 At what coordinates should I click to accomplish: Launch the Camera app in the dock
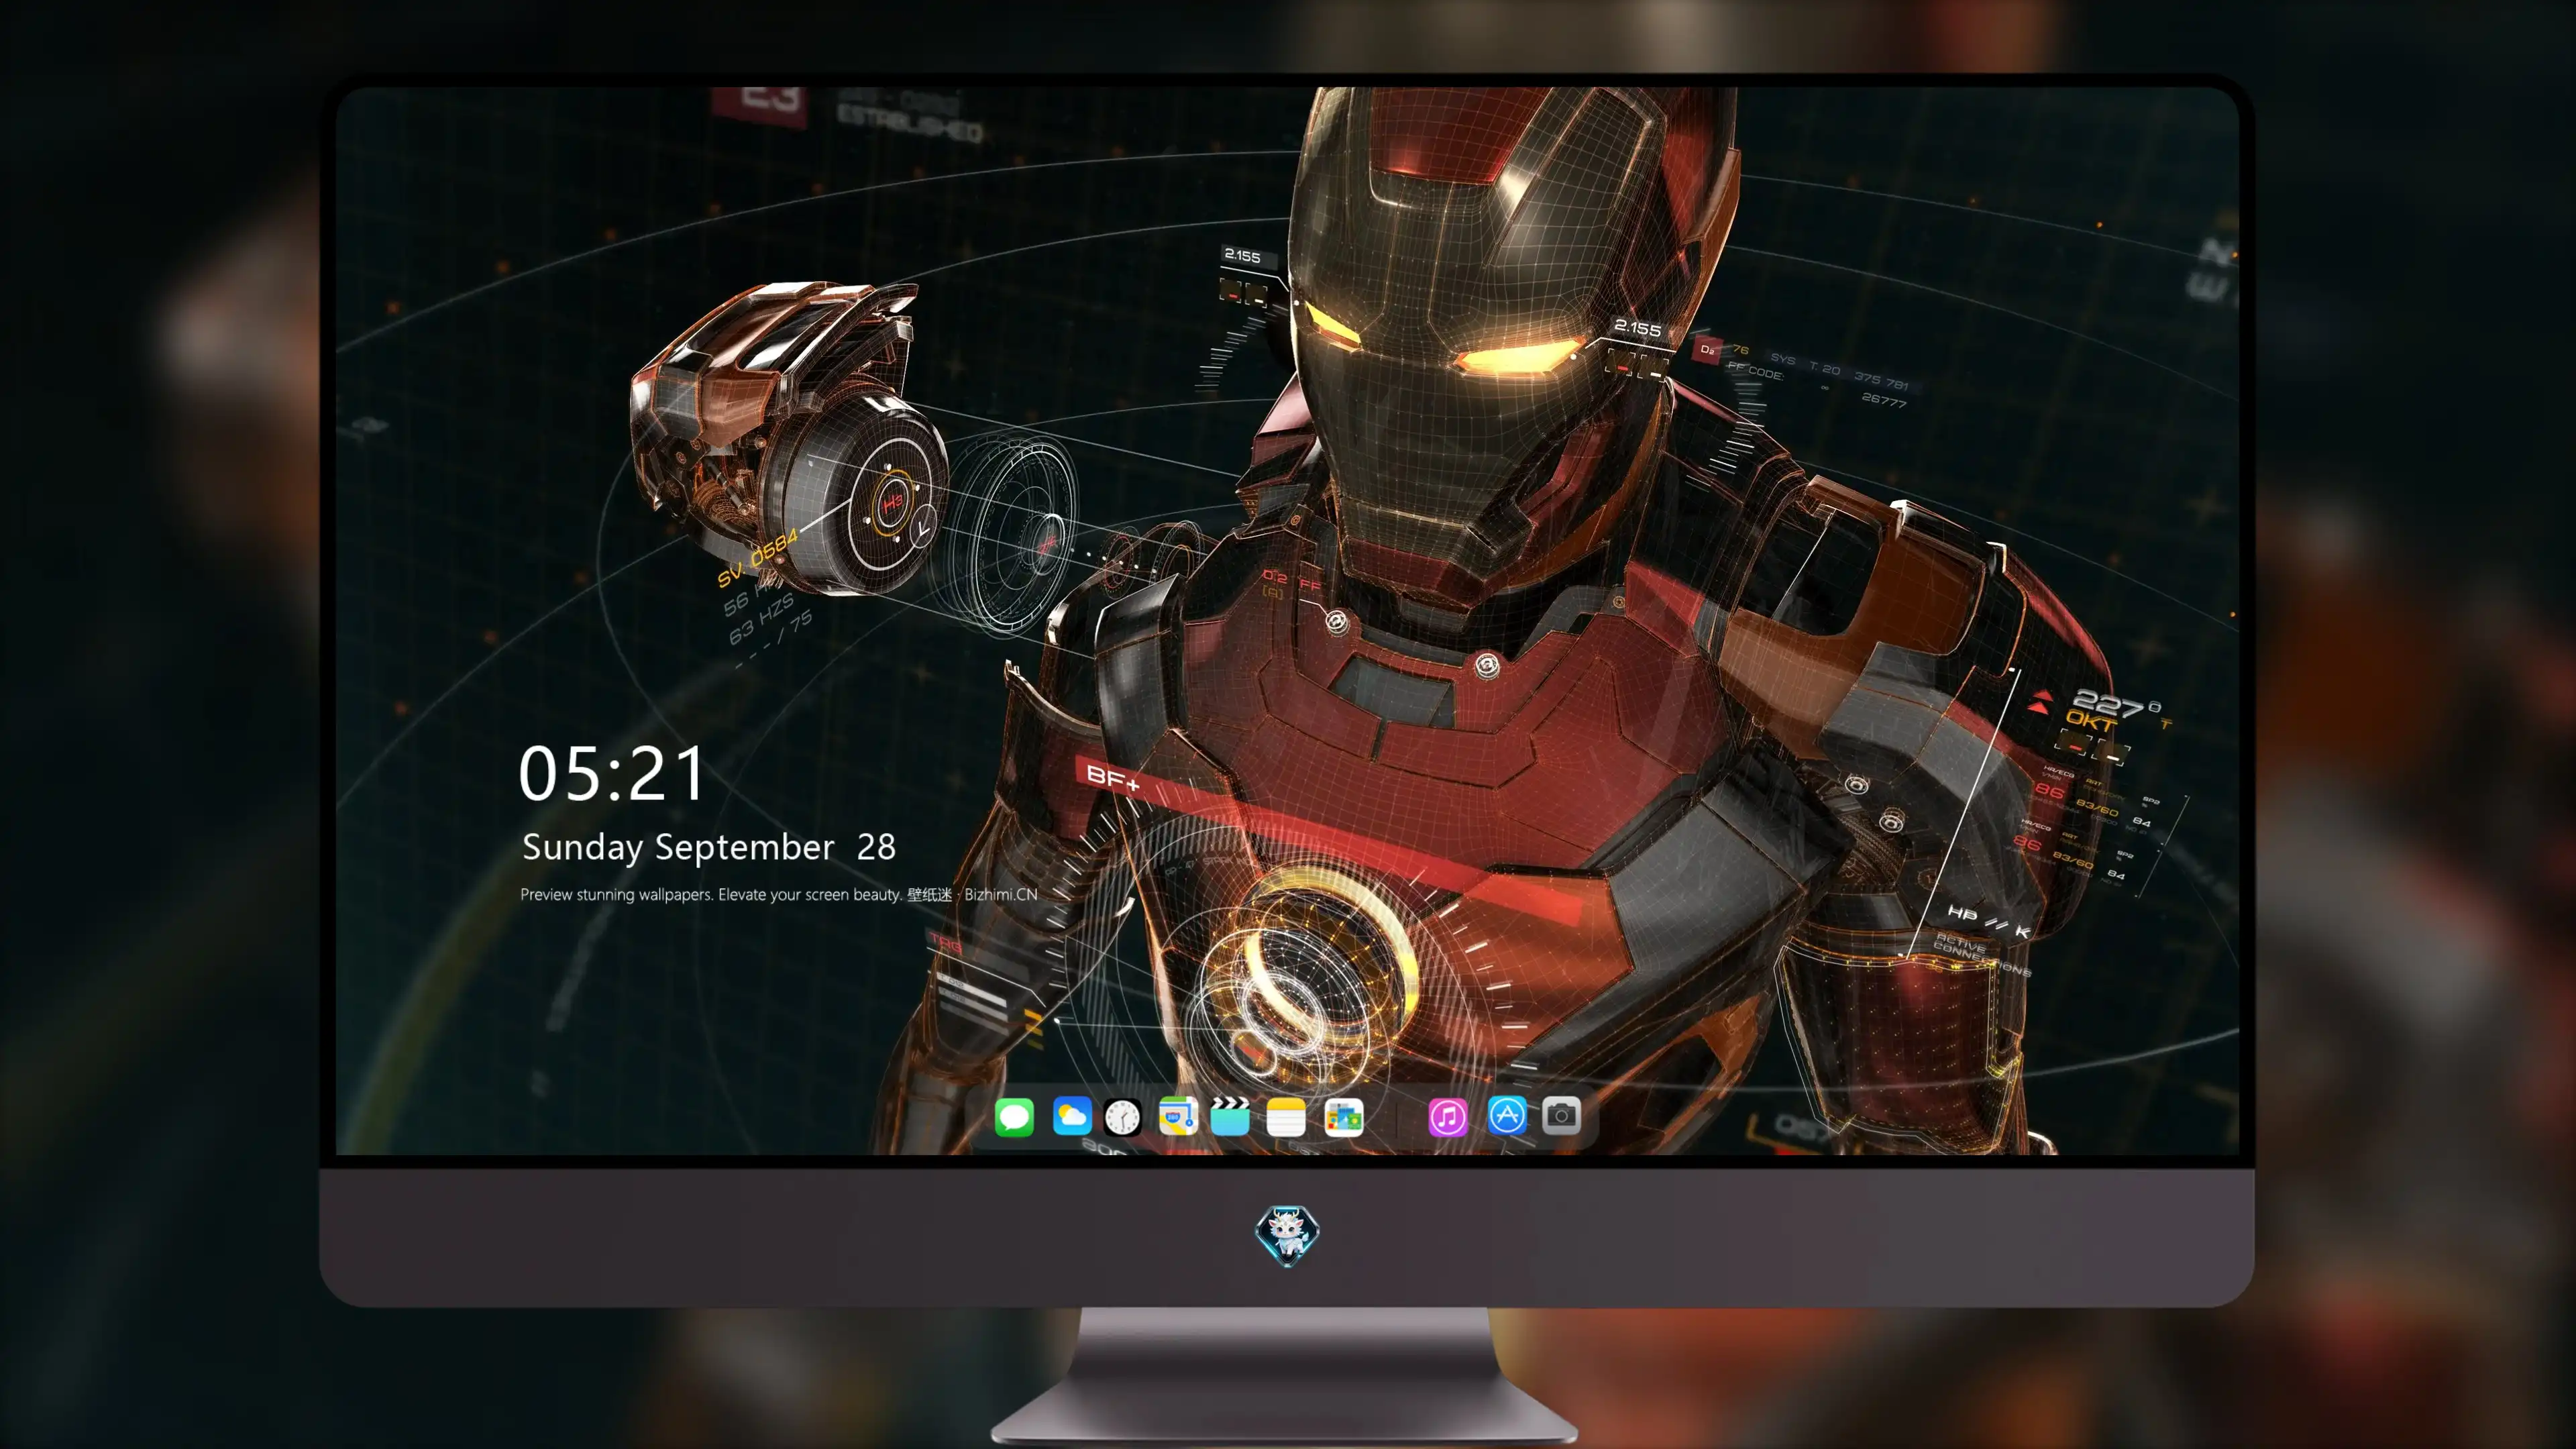tap(1561, 1116)
